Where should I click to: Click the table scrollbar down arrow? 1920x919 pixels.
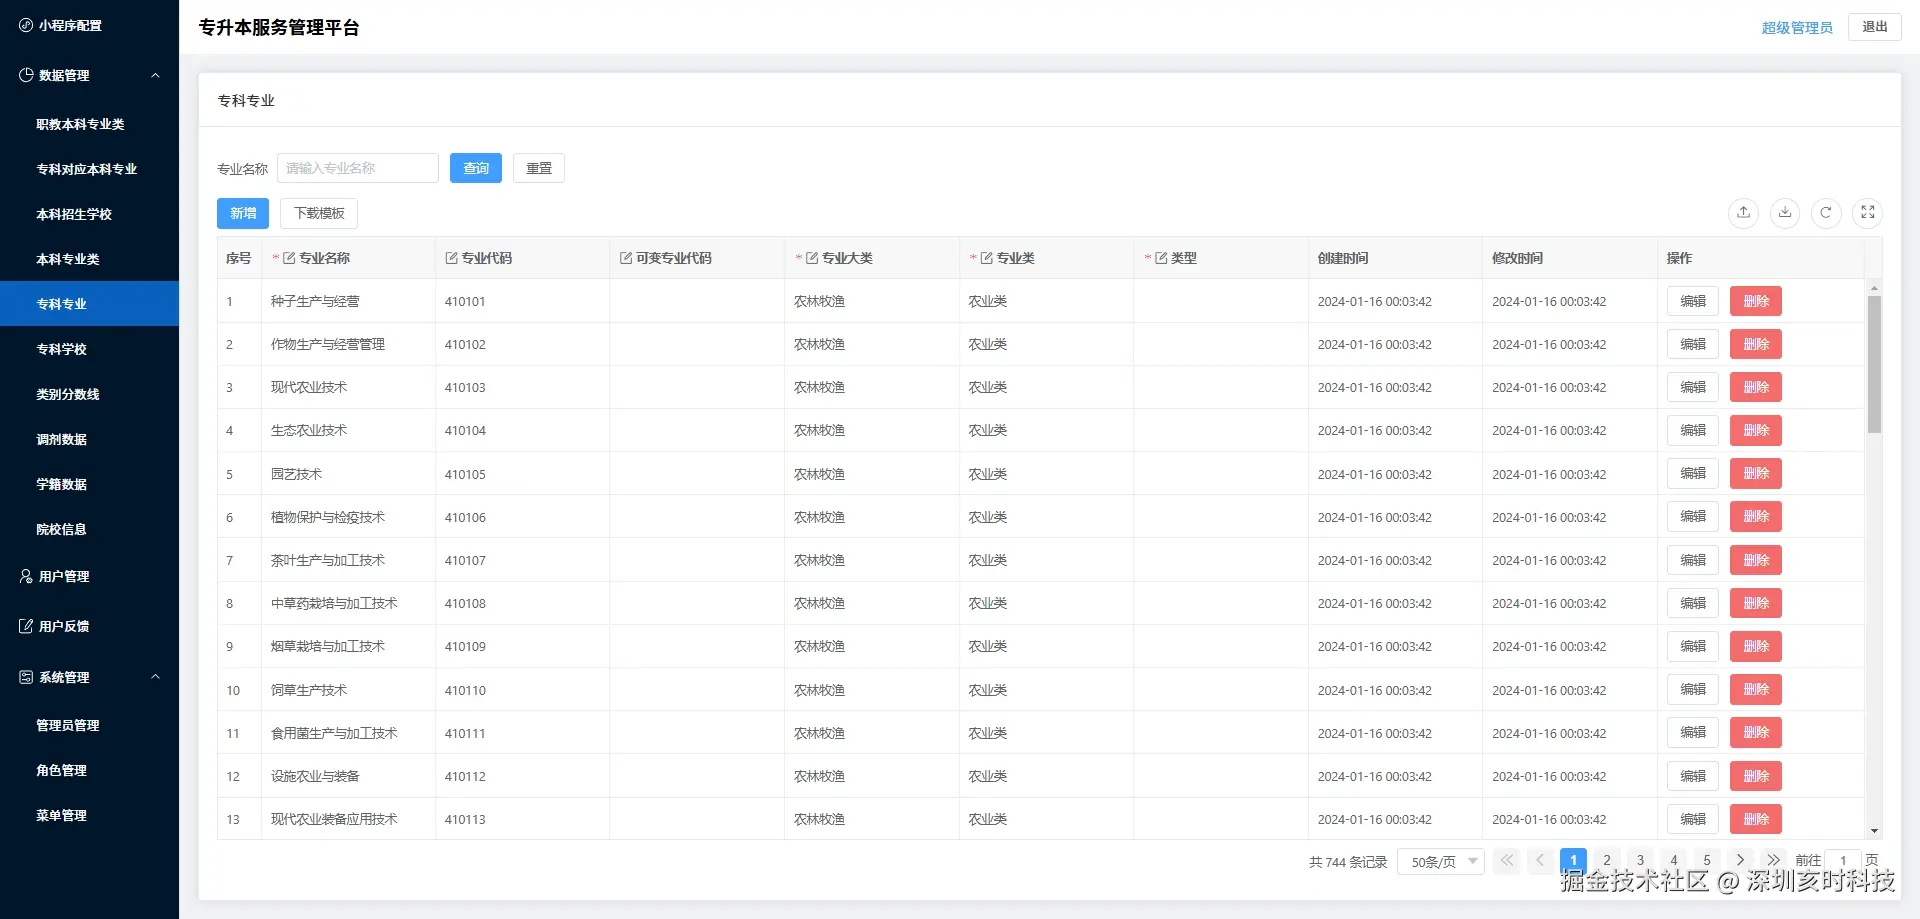(x=1874, y=831)
